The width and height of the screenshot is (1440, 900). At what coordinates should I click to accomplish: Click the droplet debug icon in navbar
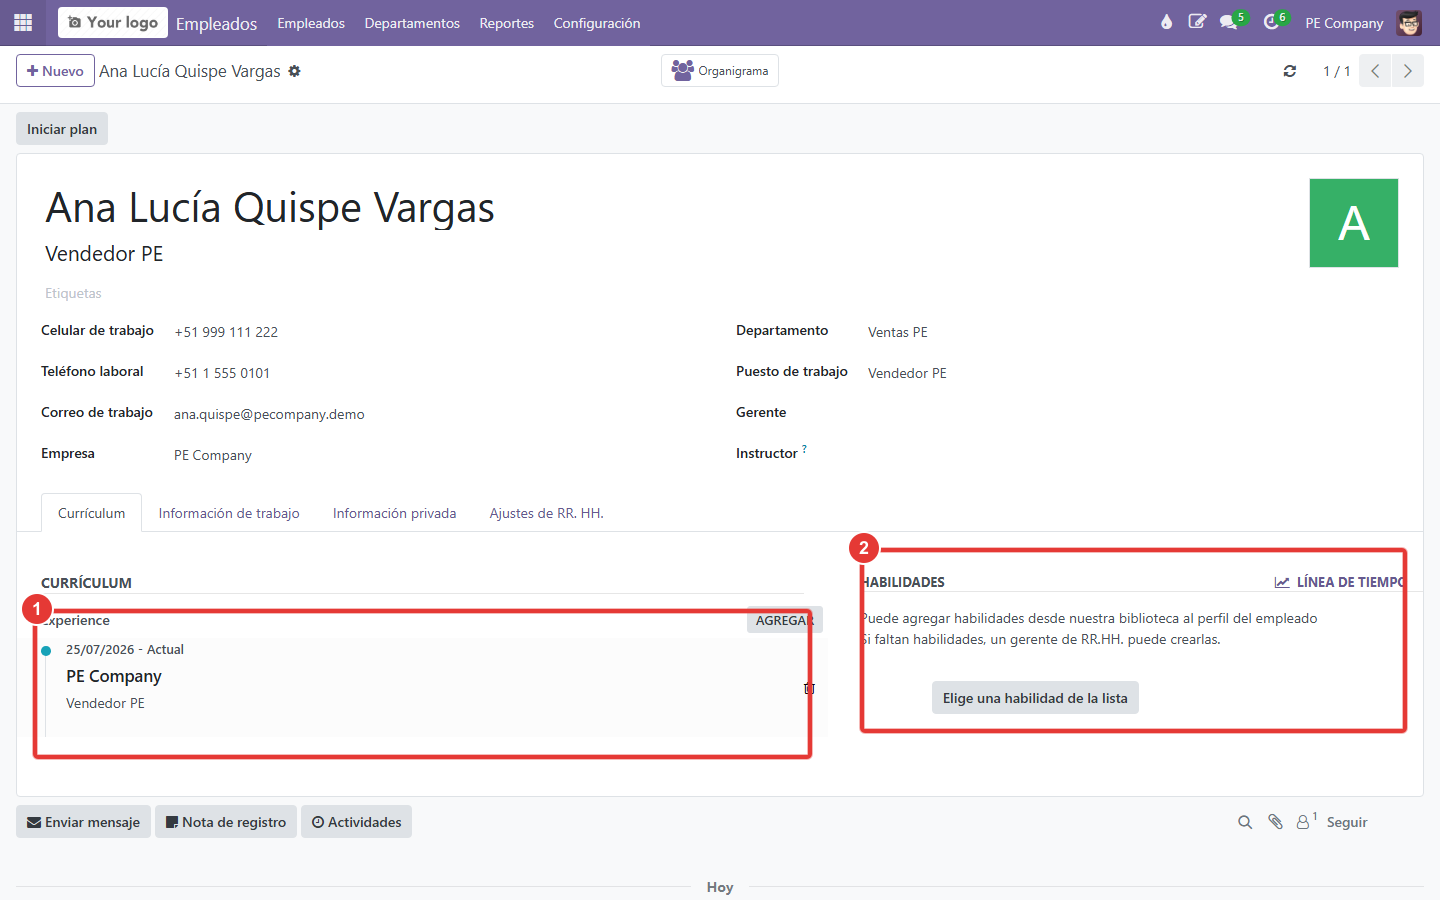click(1166, 22)
